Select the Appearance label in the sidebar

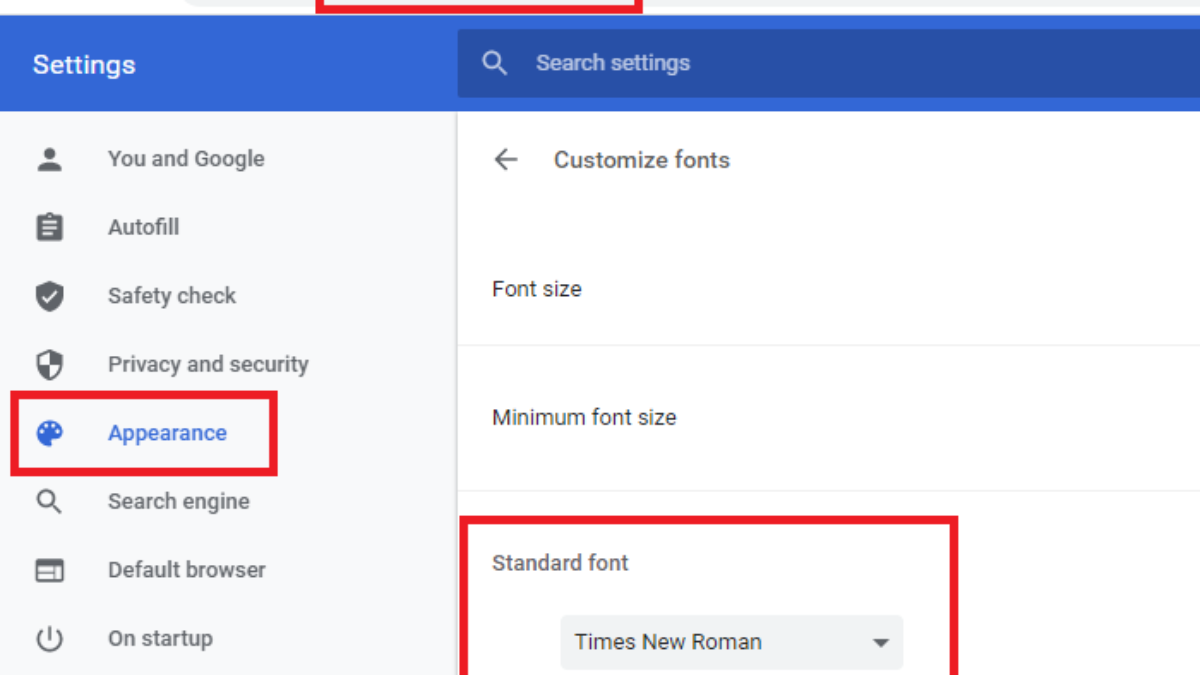click(x=167, y=433)
